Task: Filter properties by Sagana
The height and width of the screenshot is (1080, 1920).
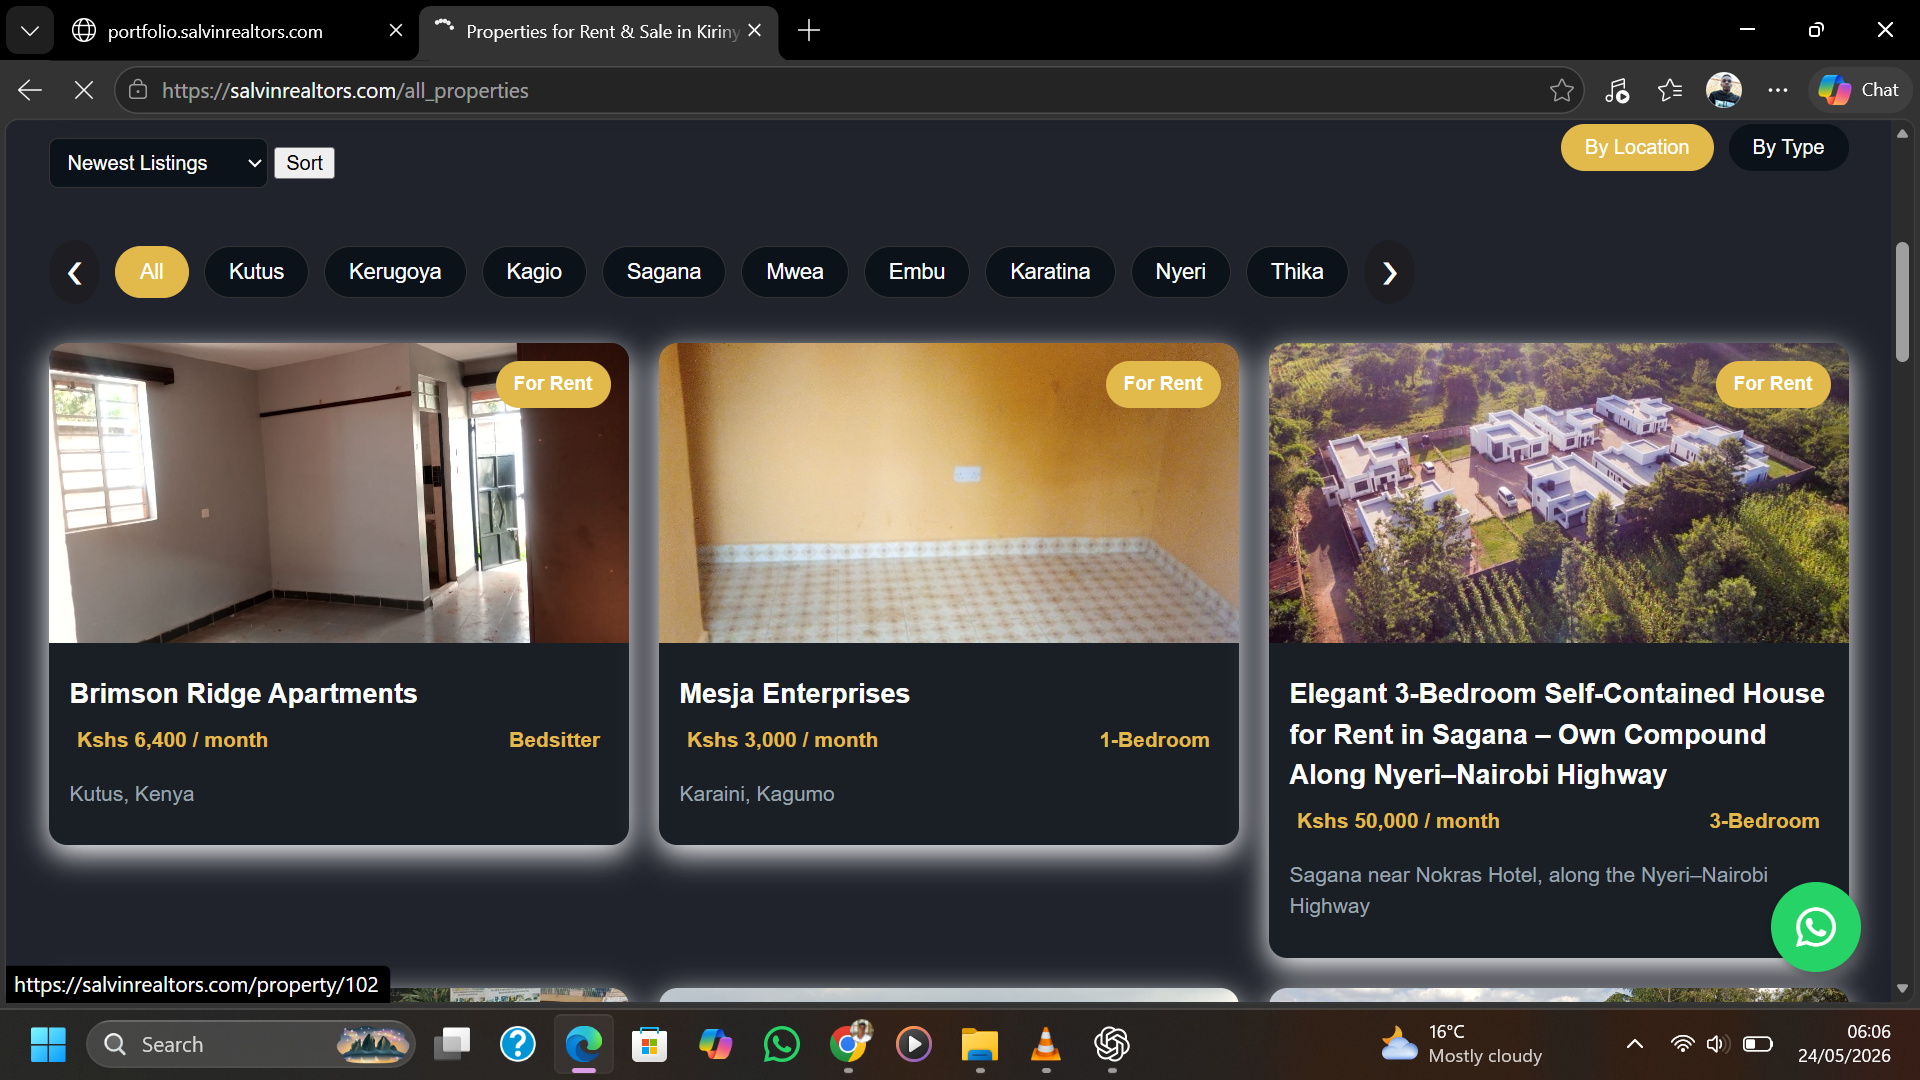Action: tap(663, 272)
